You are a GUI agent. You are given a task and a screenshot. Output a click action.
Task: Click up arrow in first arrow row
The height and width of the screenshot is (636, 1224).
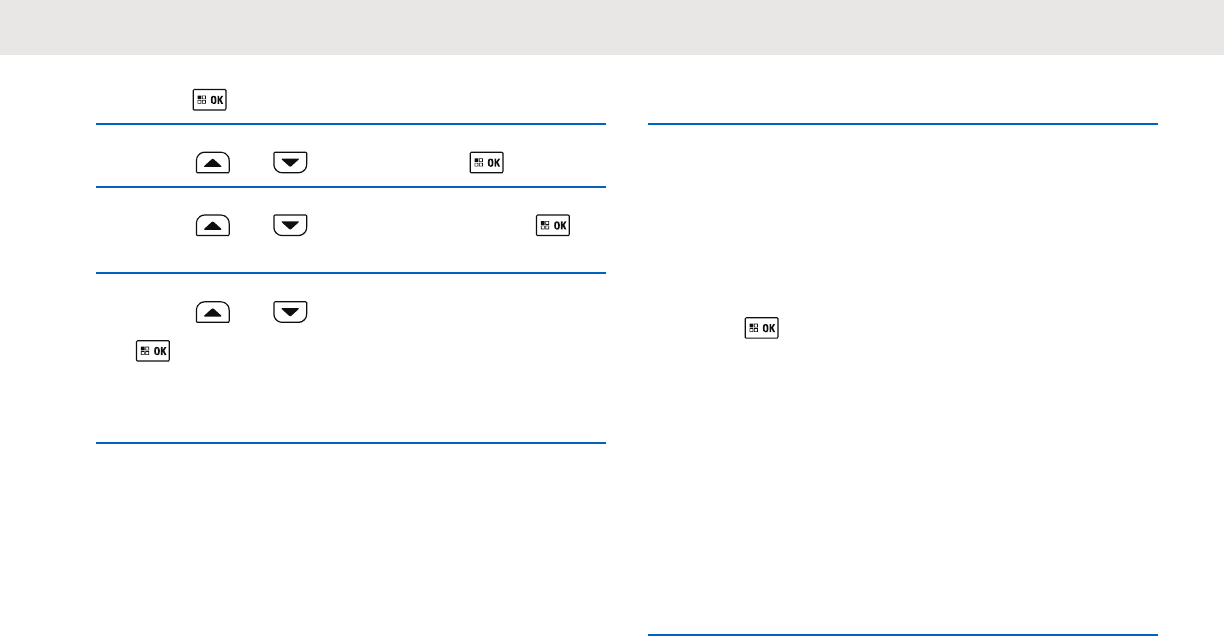pos(214,162)
